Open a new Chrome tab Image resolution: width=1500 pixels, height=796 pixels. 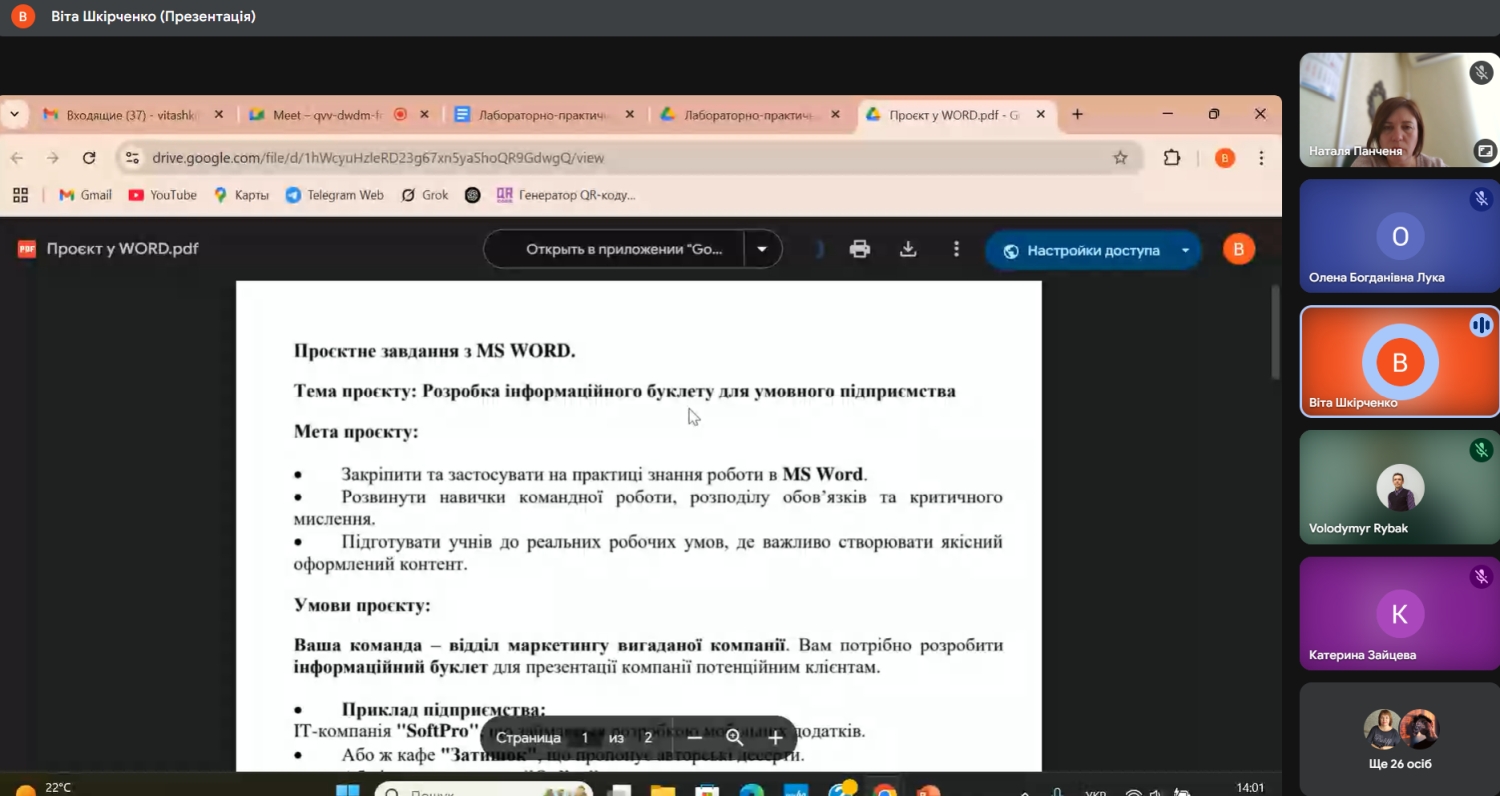pyautogui.click(x=1077, y=115)
